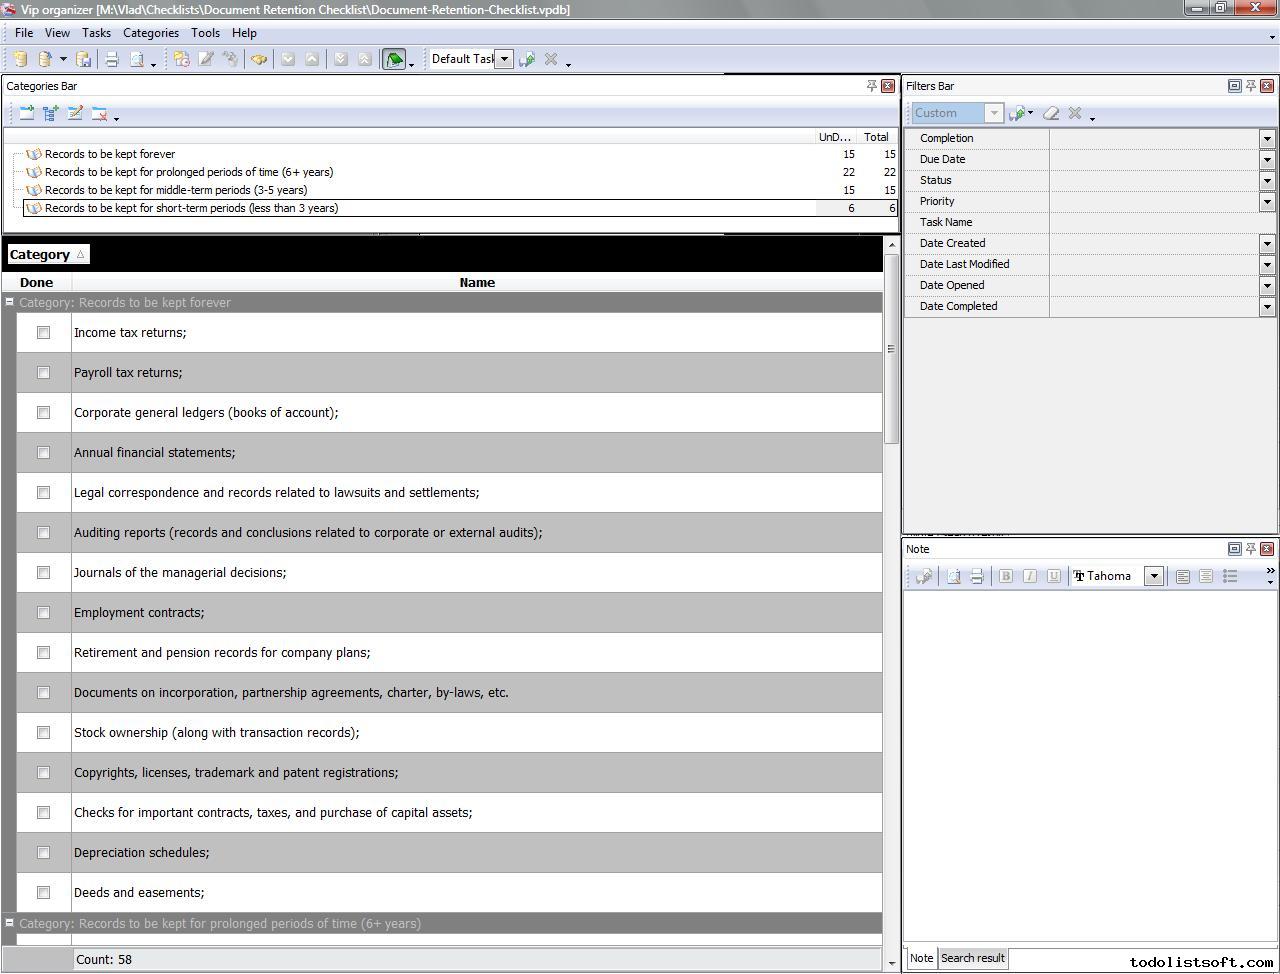This screenshot has width=1280, height=974.
Task: Collapse 'Records to be kept forever' group
Action: [9, 302]
